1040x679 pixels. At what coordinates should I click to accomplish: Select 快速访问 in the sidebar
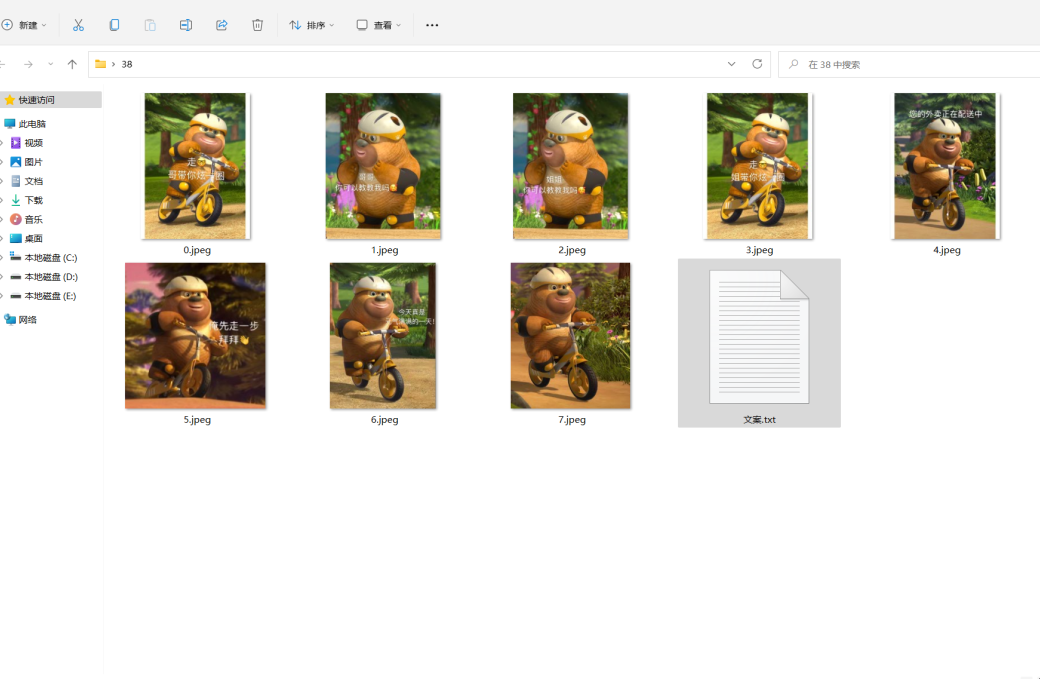tap(51, 99)
